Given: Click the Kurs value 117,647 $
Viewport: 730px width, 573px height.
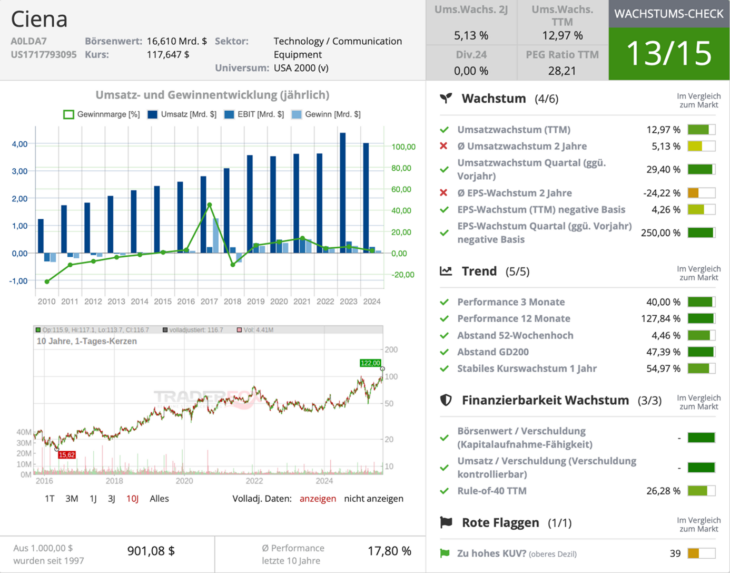Looking at the screenshot, I should [x=168, y=54].
